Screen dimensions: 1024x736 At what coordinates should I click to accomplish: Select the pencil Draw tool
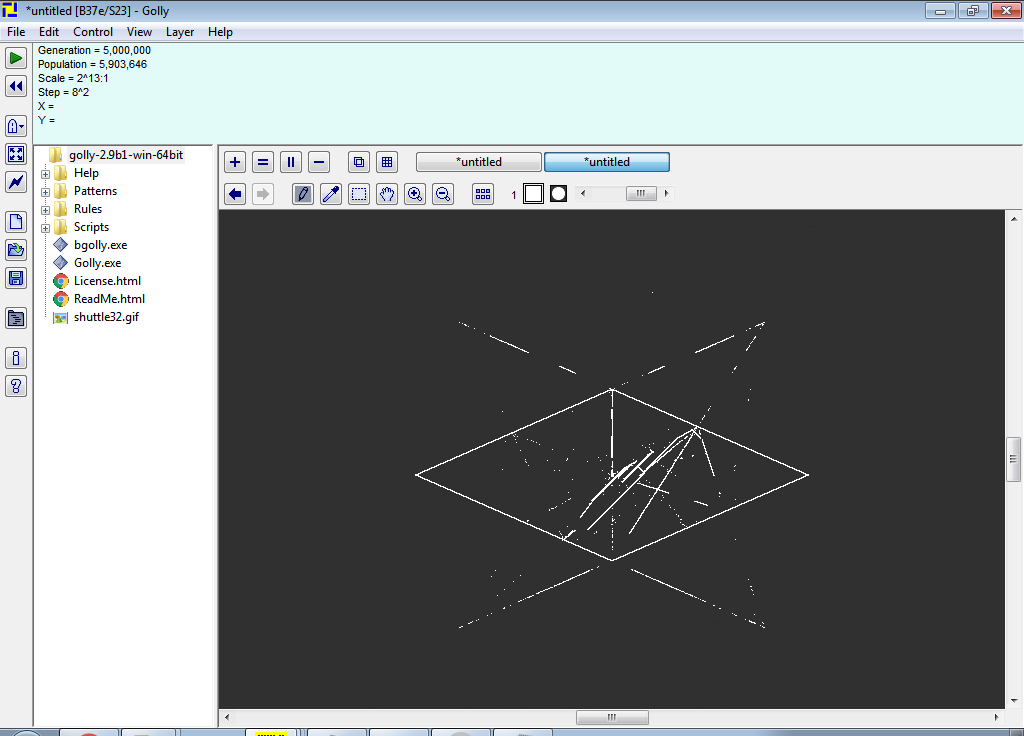[x=303, y=194]
